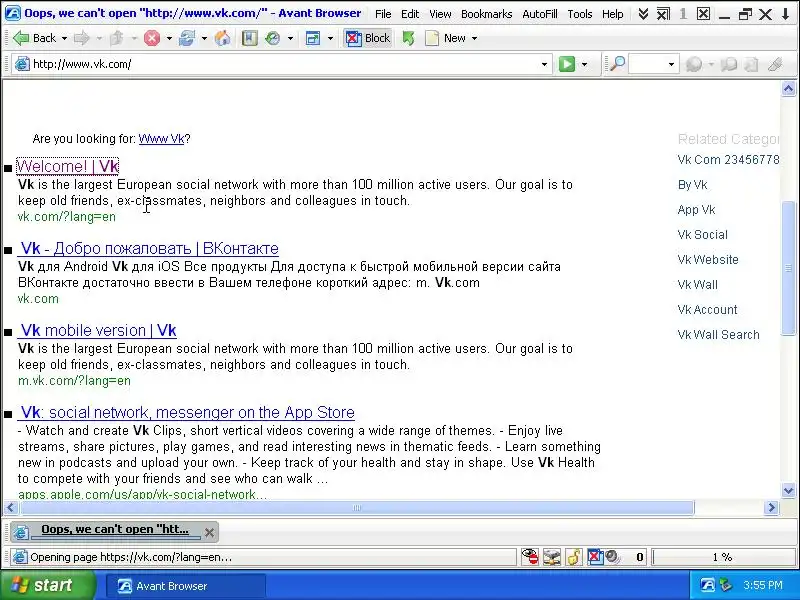Refresh the page with the blue arrows icon
This screenshot has height=600, width=800.
coord(187,38)
